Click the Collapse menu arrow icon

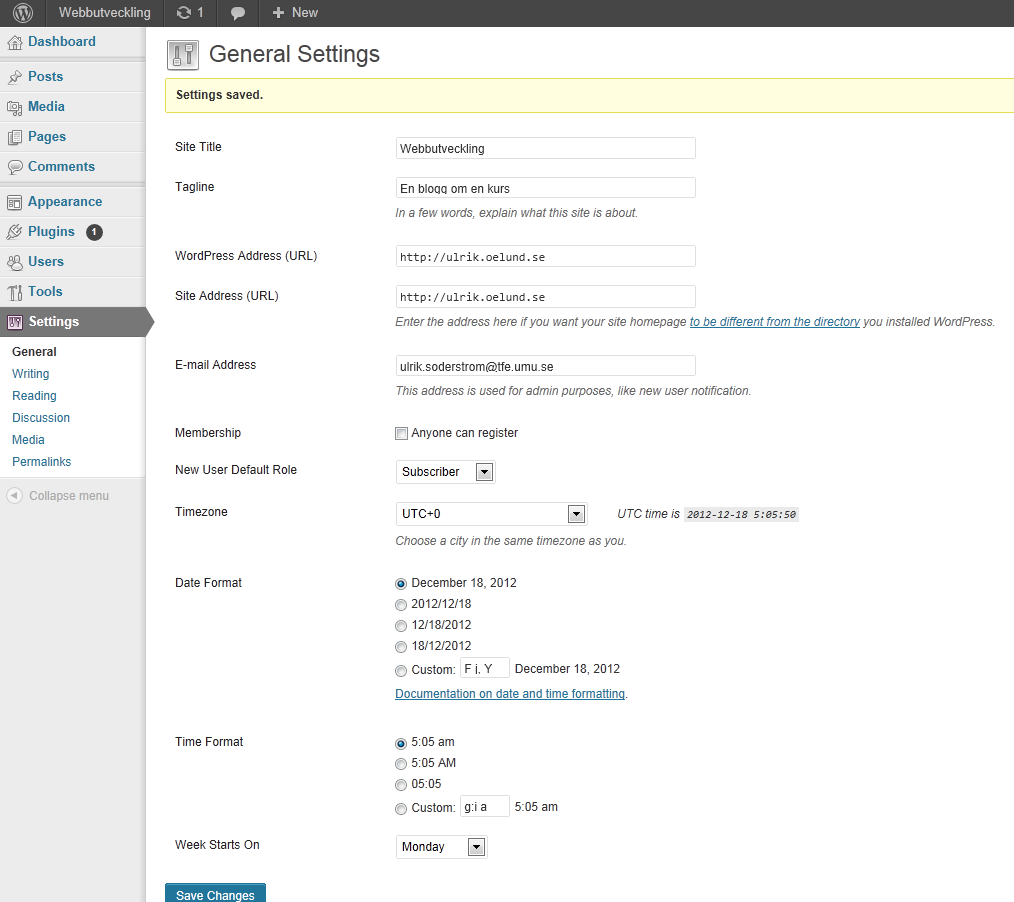pos(14,496)
